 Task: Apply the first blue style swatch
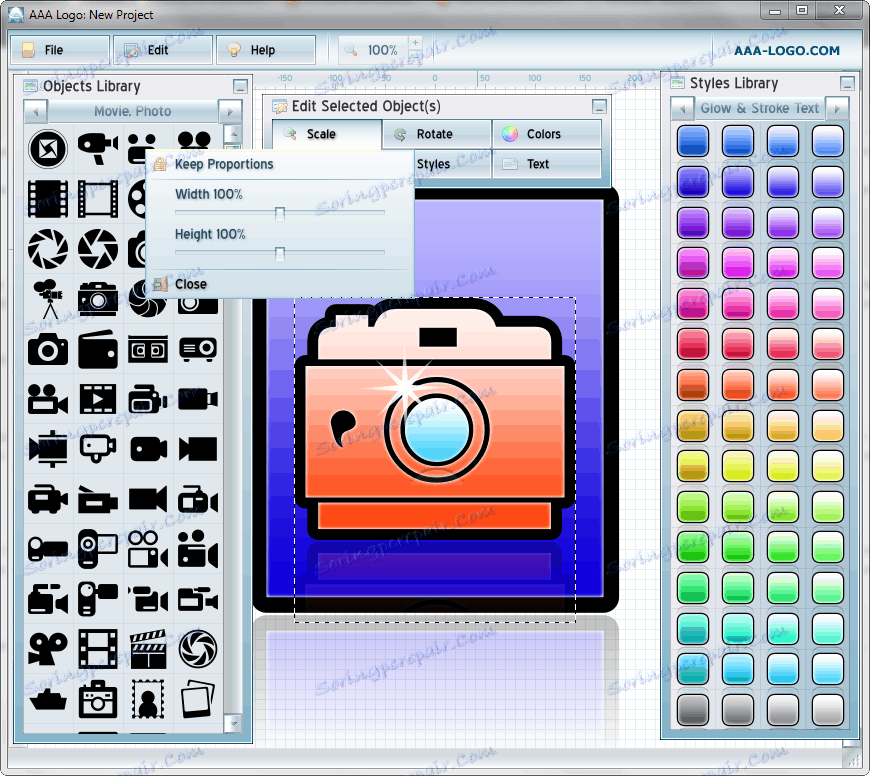tap(693, 141)
